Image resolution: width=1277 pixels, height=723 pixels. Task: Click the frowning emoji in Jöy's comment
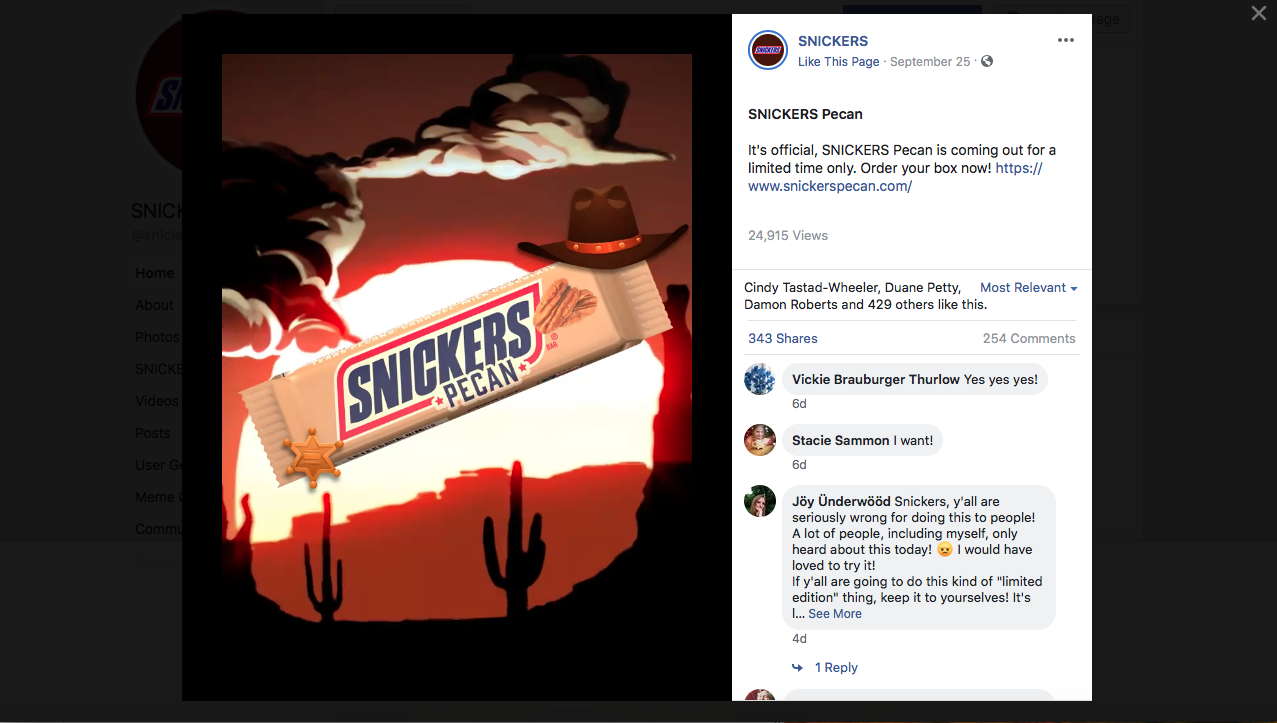[x=943, y=549]
